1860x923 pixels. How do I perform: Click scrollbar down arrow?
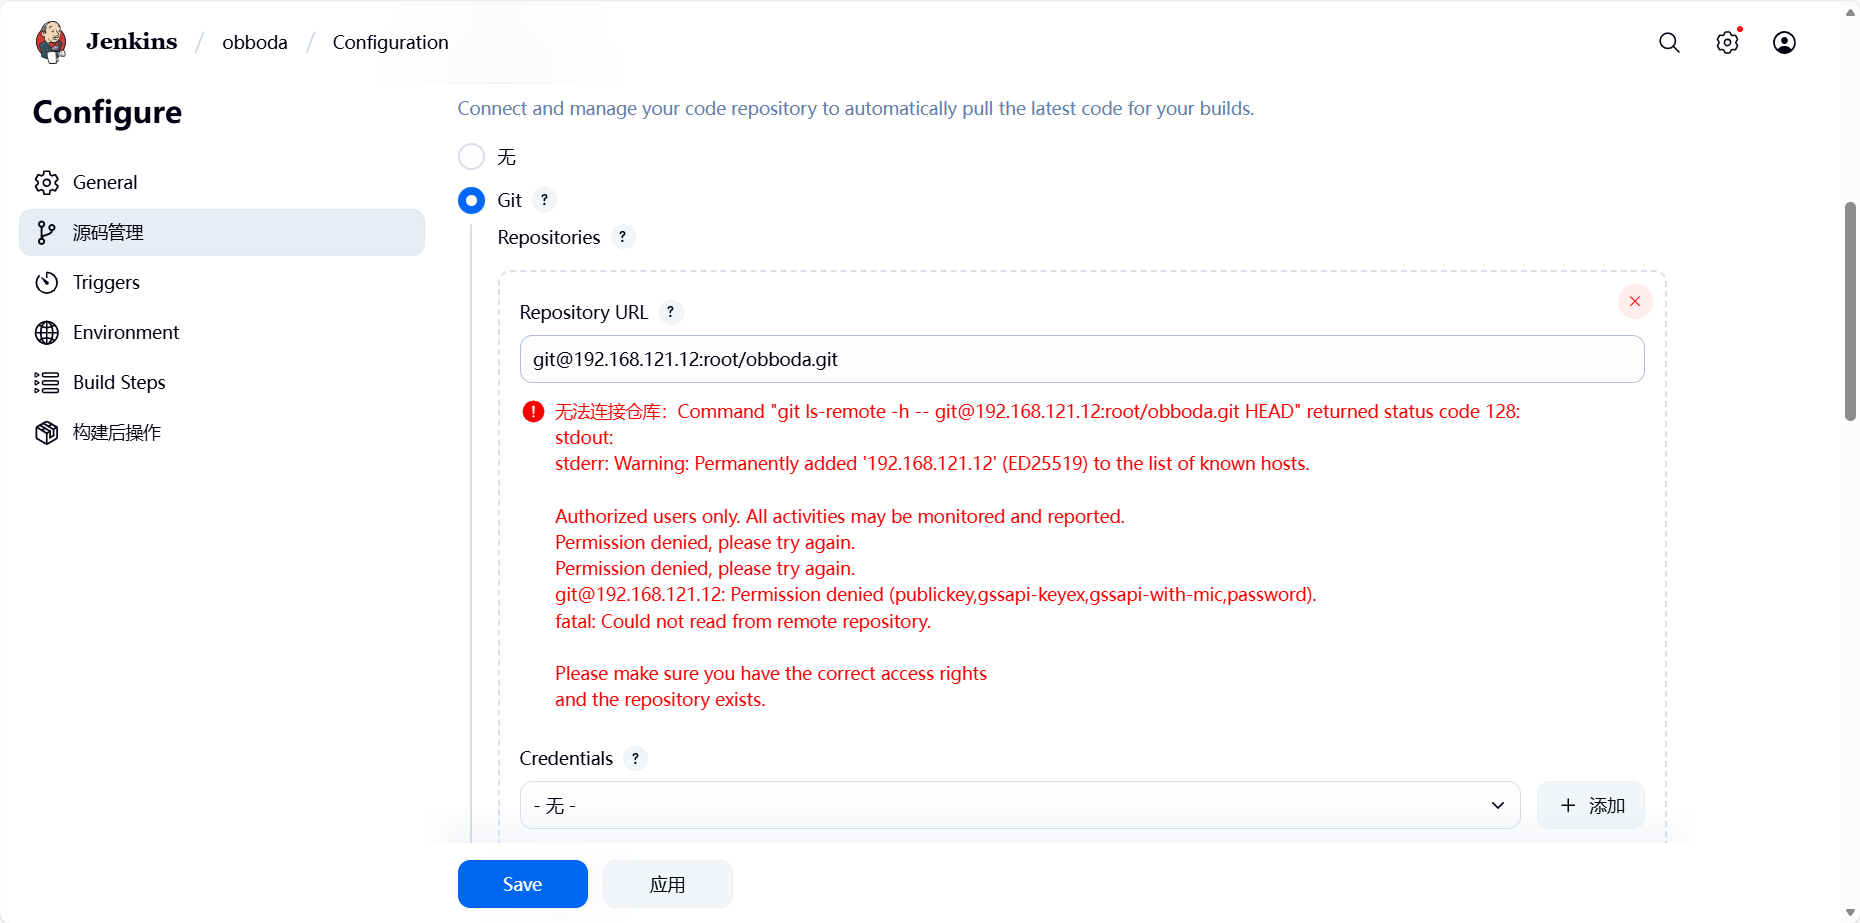click(1850, 912)
